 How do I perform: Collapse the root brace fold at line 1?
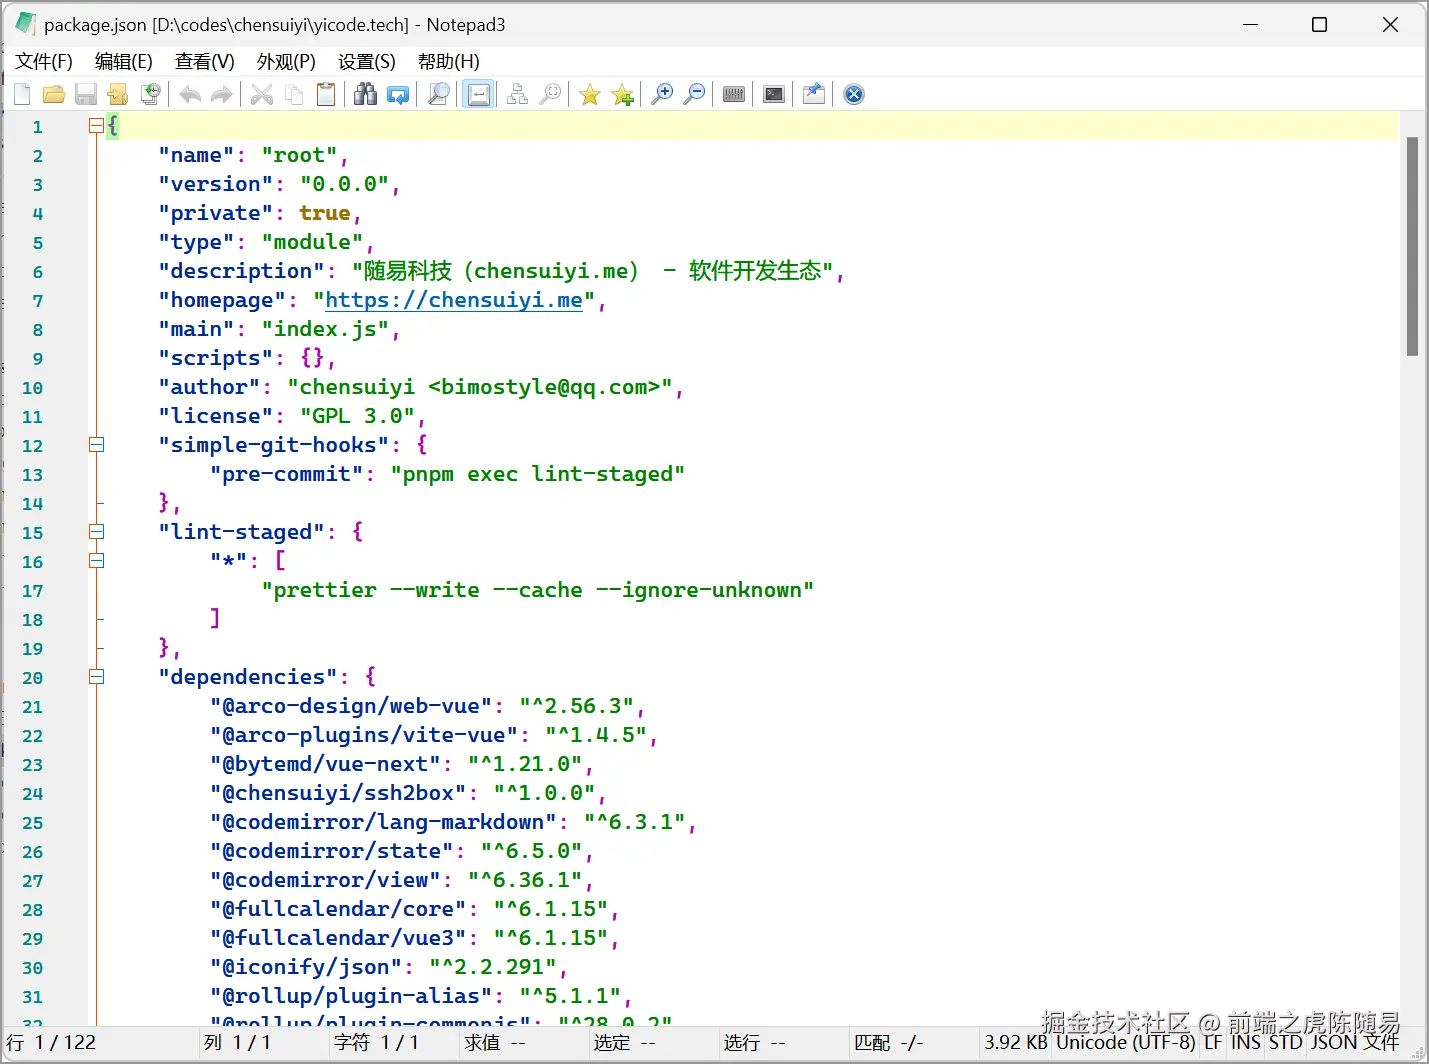point(96,126)
